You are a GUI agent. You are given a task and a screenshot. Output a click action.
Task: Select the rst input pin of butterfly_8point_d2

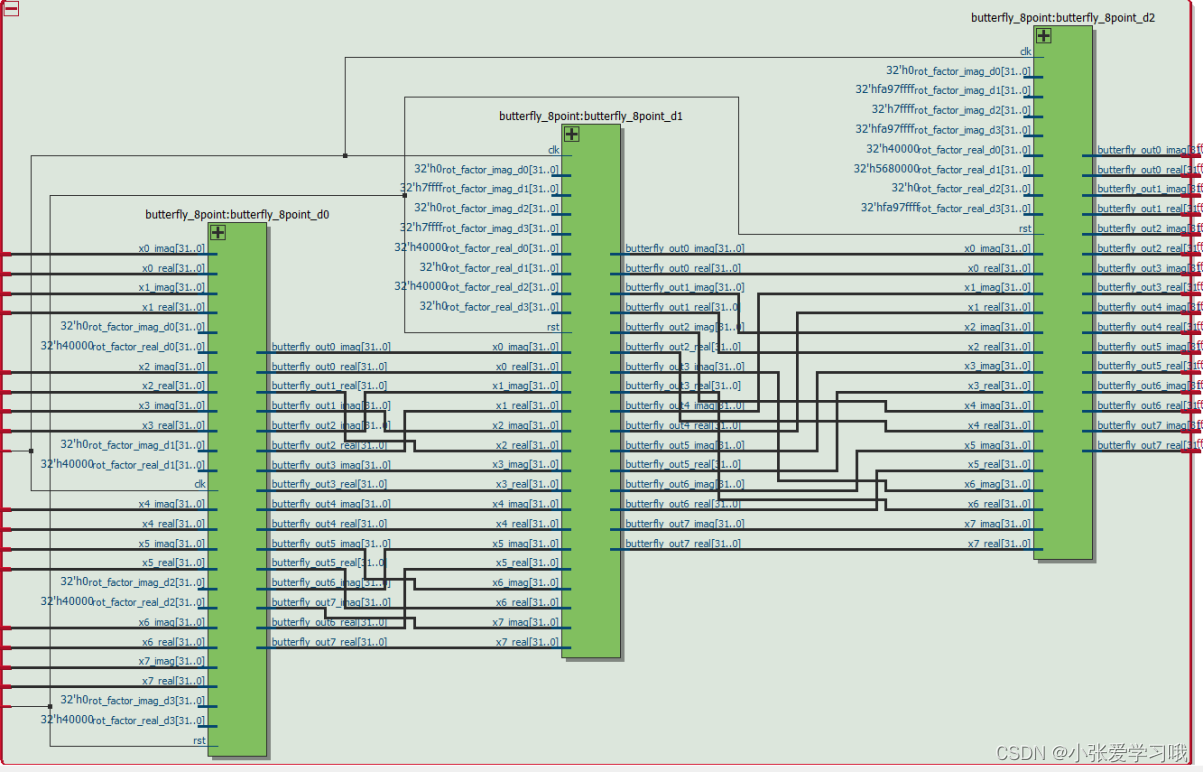point(1025,228)
